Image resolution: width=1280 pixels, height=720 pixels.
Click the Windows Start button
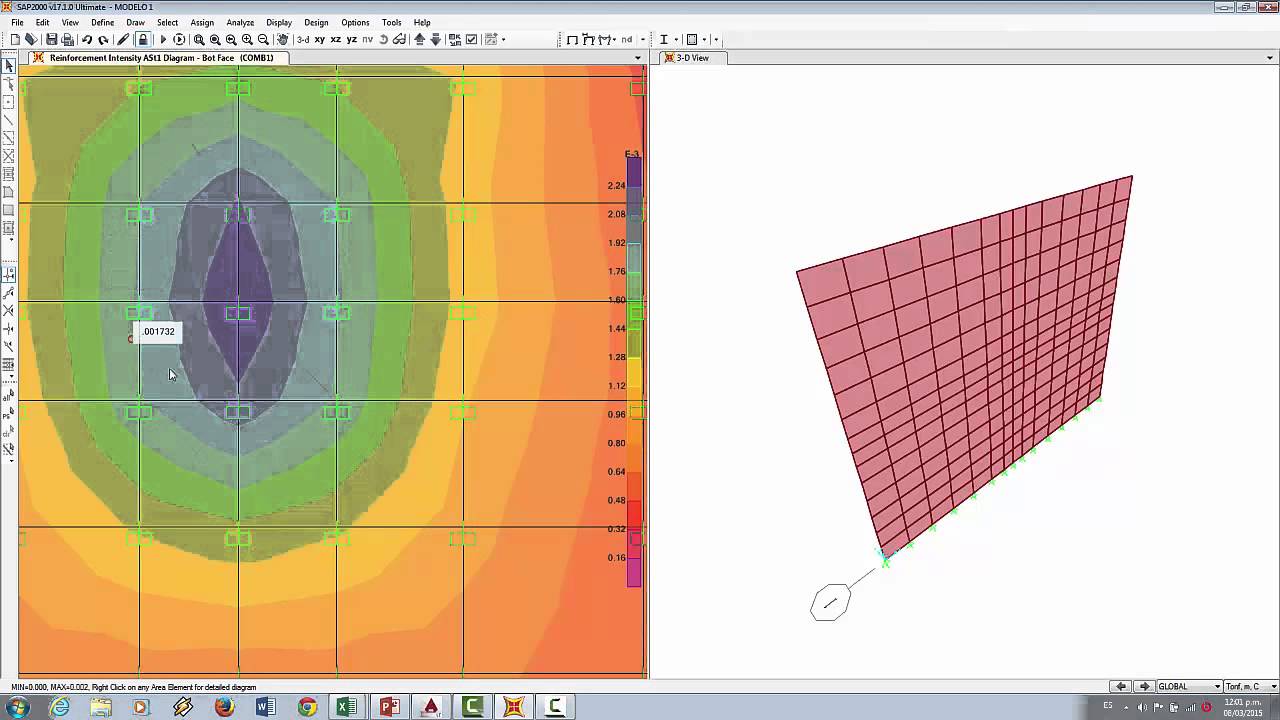17,707
